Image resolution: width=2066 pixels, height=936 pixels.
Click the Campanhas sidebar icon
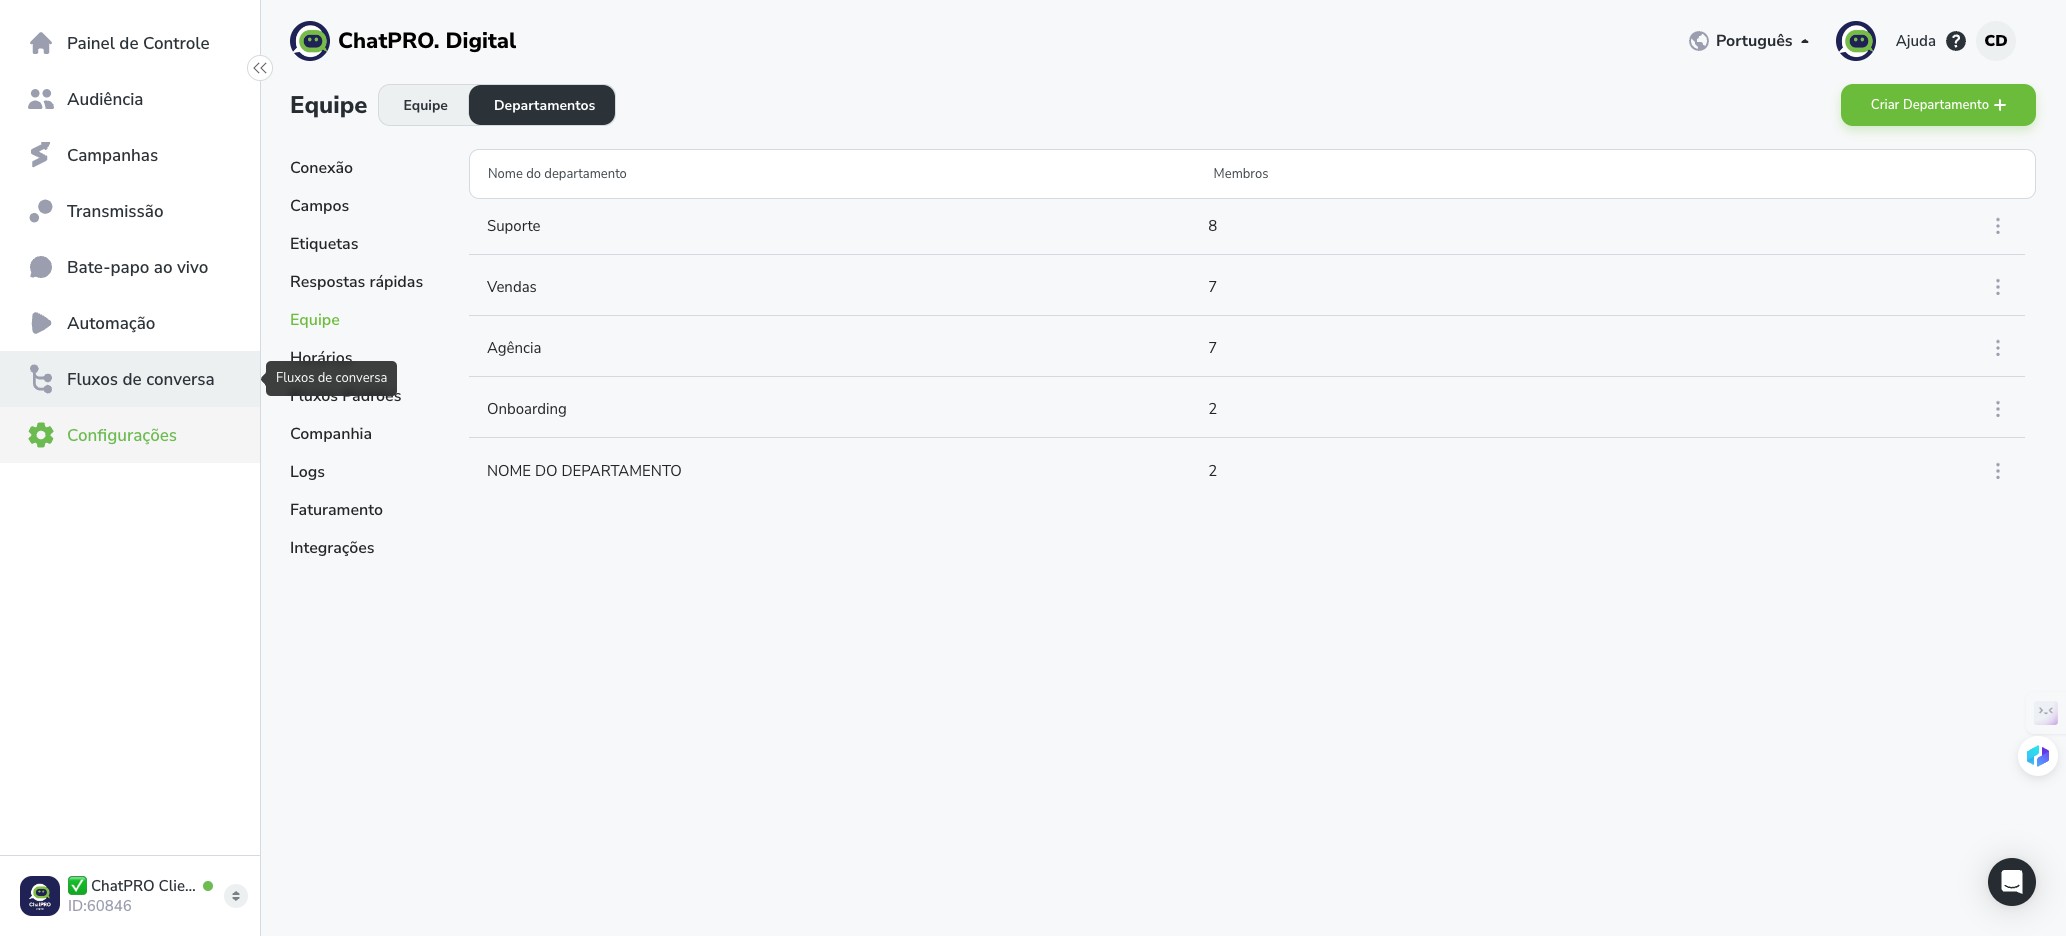[41, 155]
